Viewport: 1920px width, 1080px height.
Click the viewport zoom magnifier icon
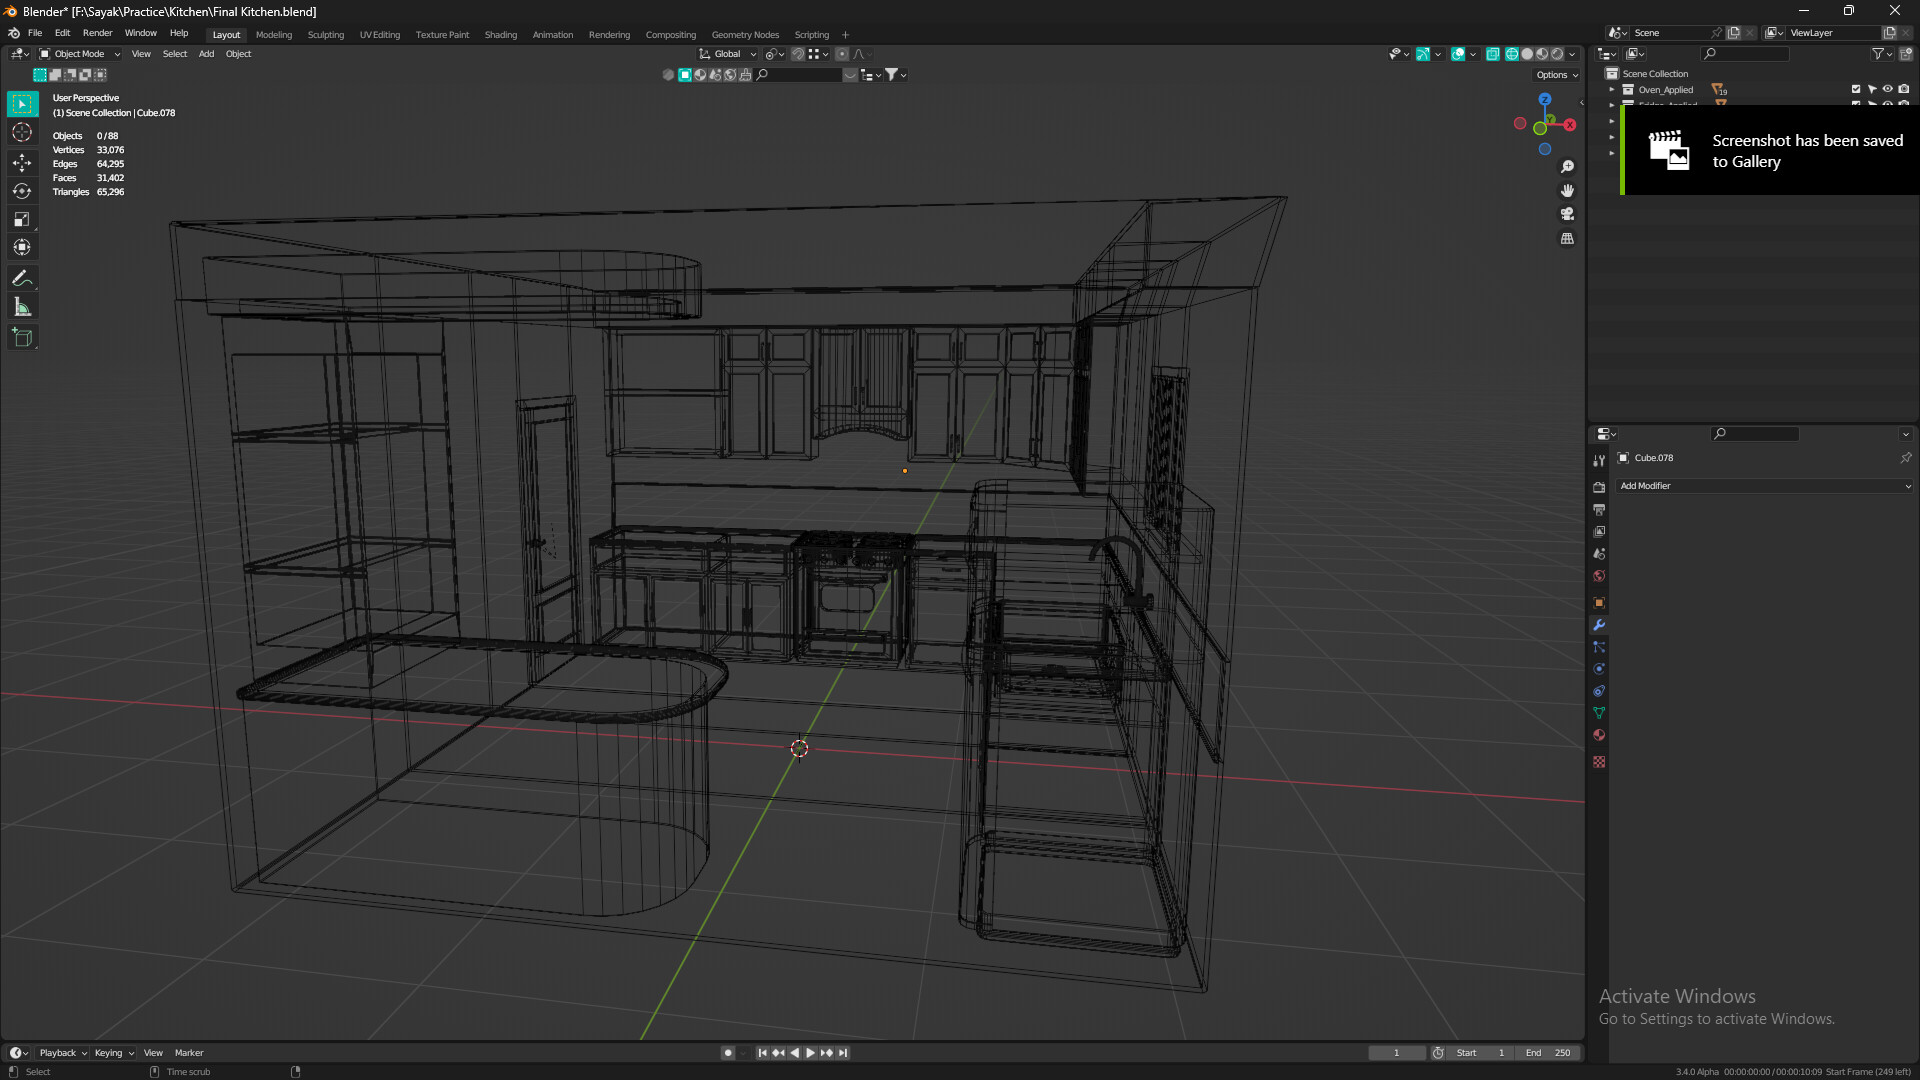pos(1567,167)
